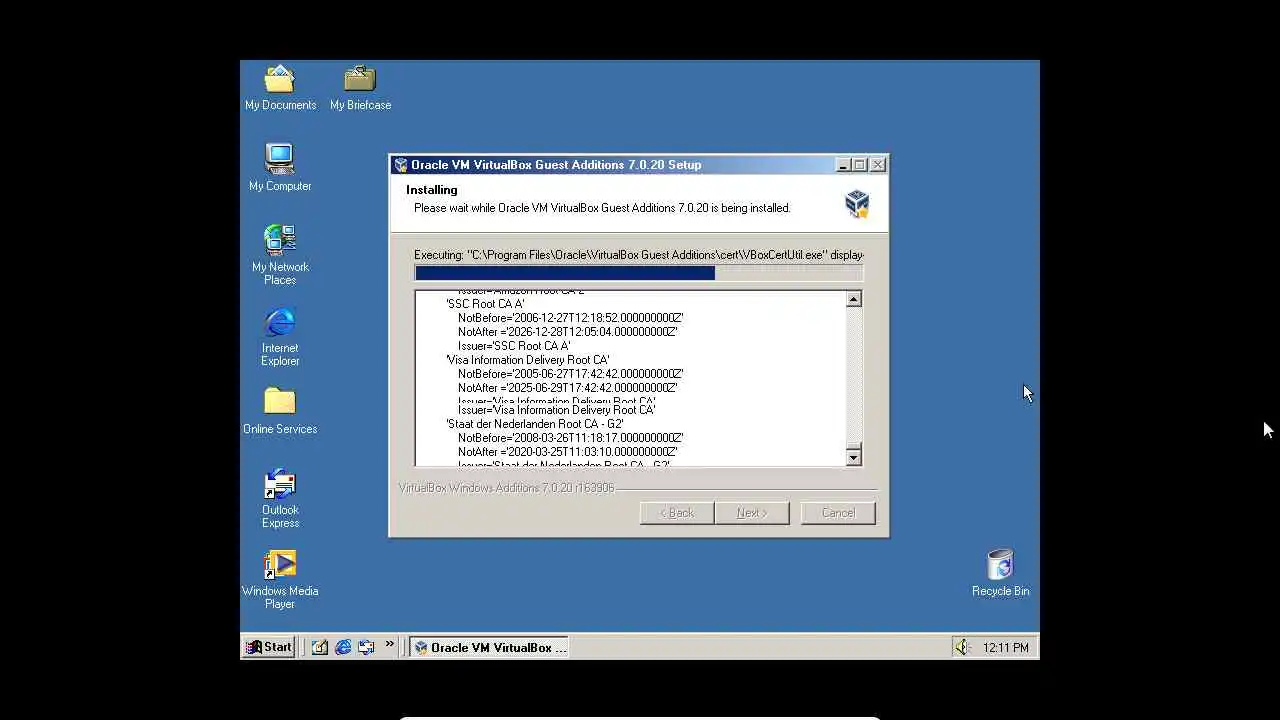Click the Oracle VM VirtualBox taskbar button
Screen dimensions: 1280x720
[x=490, y=647]
